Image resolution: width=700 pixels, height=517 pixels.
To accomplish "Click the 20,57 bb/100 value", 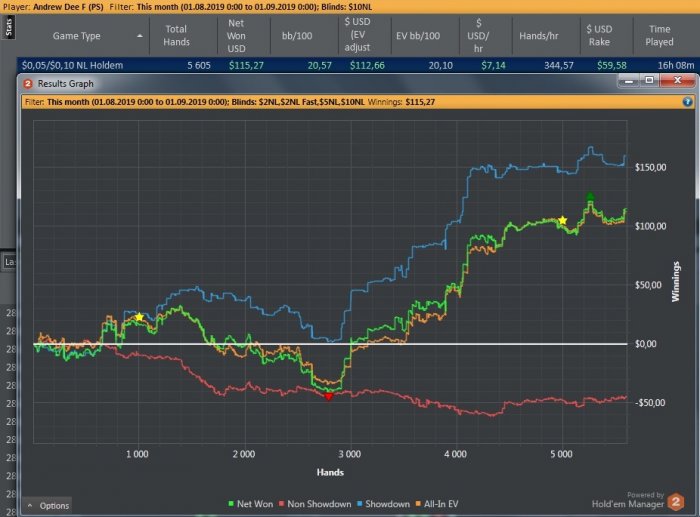I will tap(319, 66).
